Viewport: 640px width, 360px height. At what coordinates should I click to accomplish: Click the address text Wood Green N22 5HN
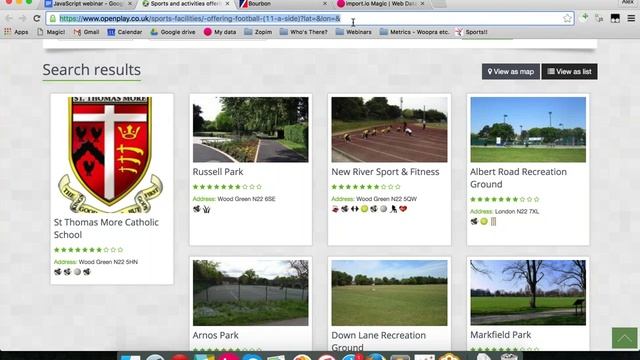[108, 262]
